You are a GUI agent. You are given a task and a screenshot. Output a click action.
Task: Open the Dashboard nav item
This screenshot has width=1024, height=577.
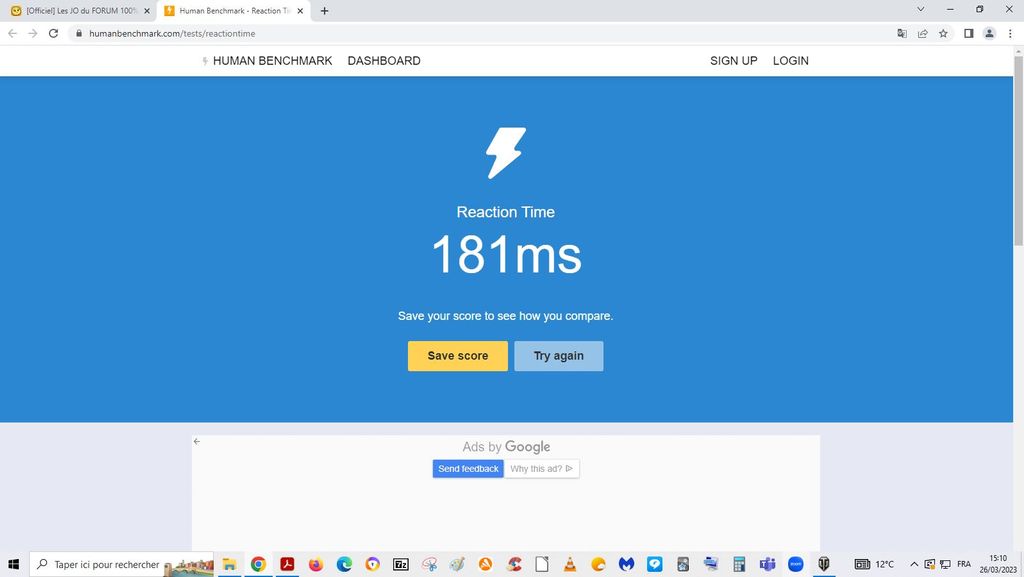(384, 61)
